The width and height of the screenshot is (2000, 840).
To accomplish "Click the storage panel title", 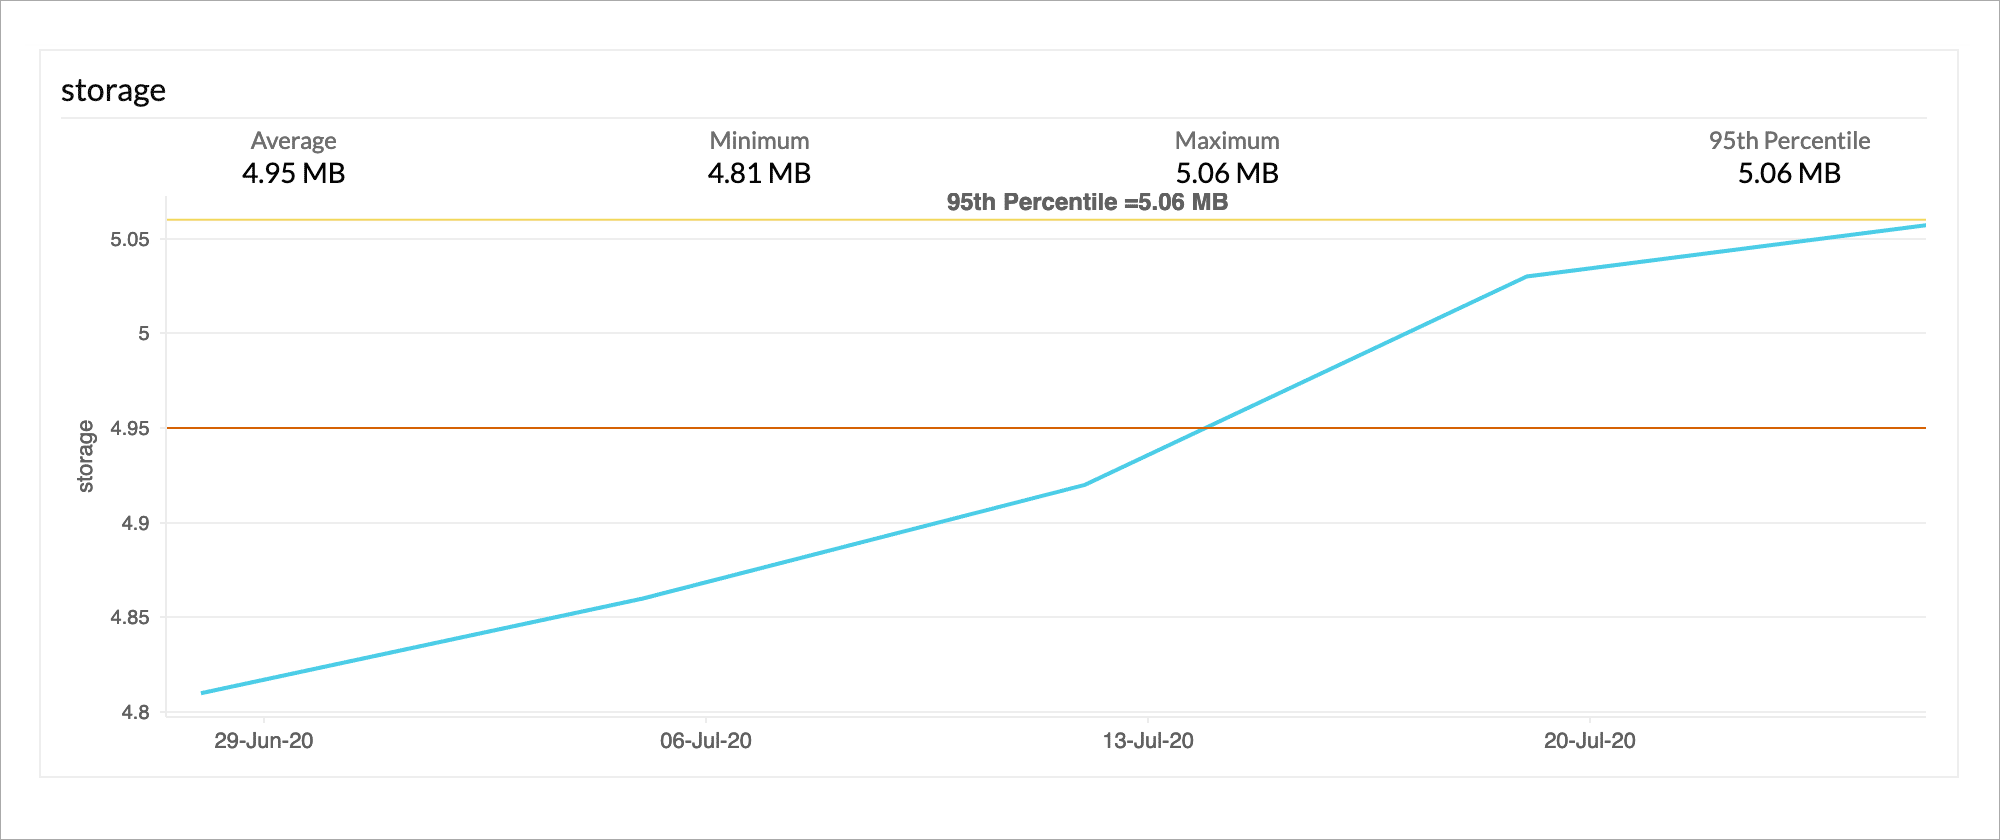I will pyautogui.click(x=113, y=91).
